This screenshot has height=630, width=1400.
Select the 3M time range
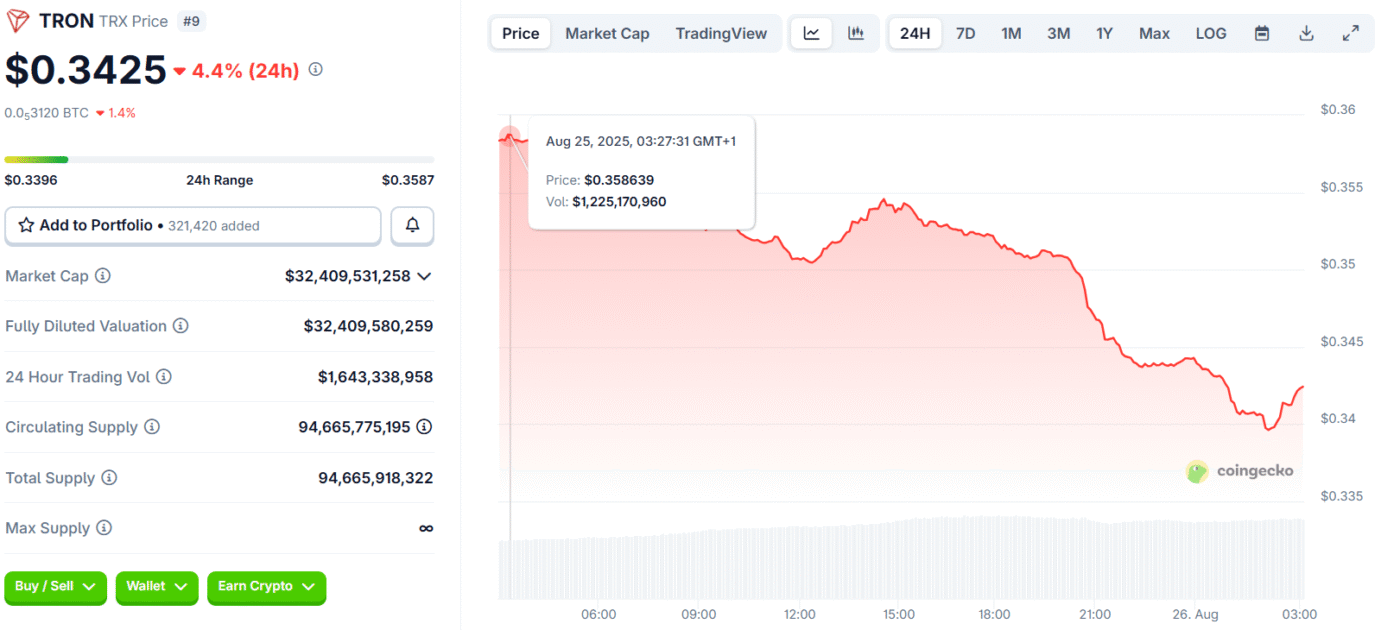pyautogui.click(x=1058, y=33)
